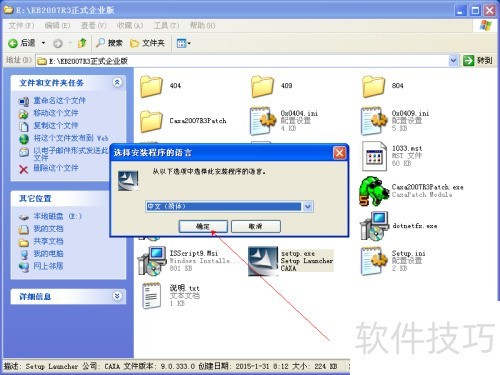
Task: Select the 1033.mst file icon
Action: pyautogui.click(x=374, y=156)
